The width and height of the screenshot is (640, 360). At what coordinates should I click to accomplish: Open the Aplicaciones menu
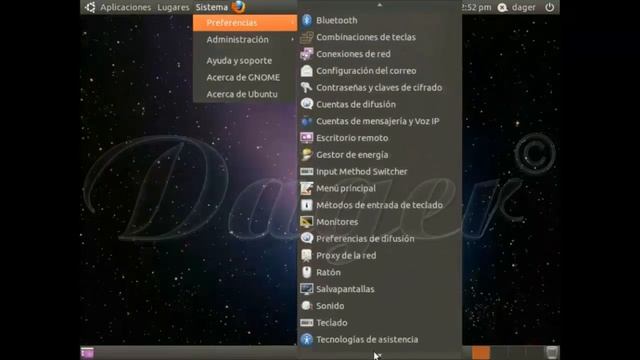(126, 7)
